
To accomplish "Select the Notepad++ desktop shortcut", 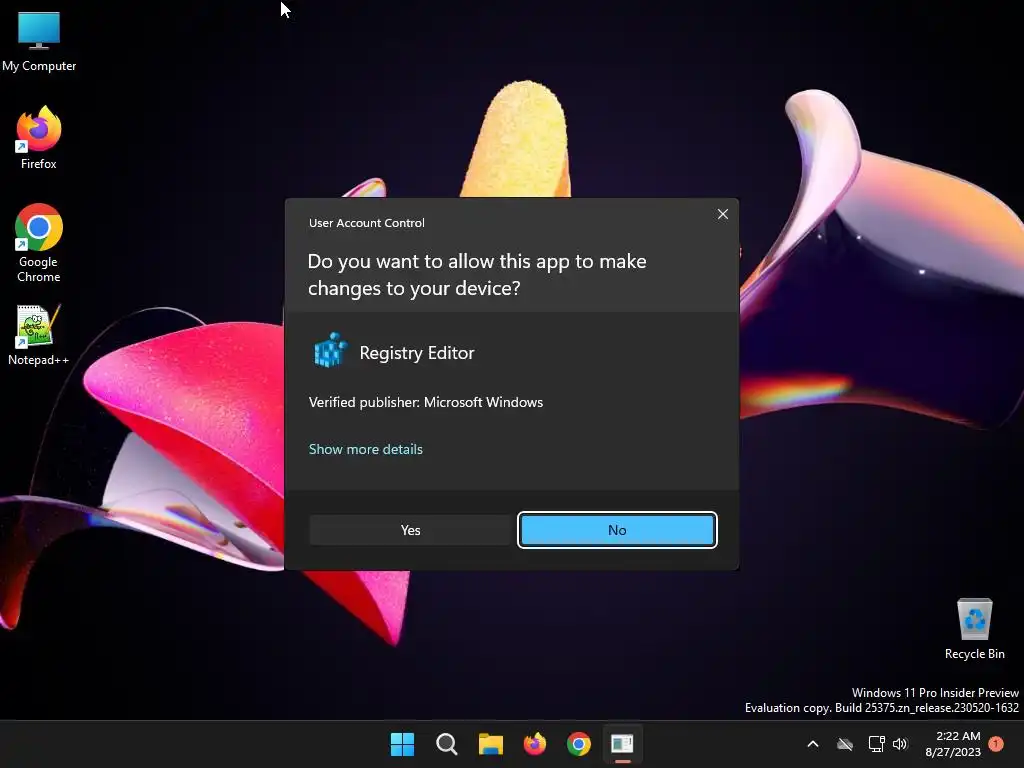I will (x=39, y=335).
